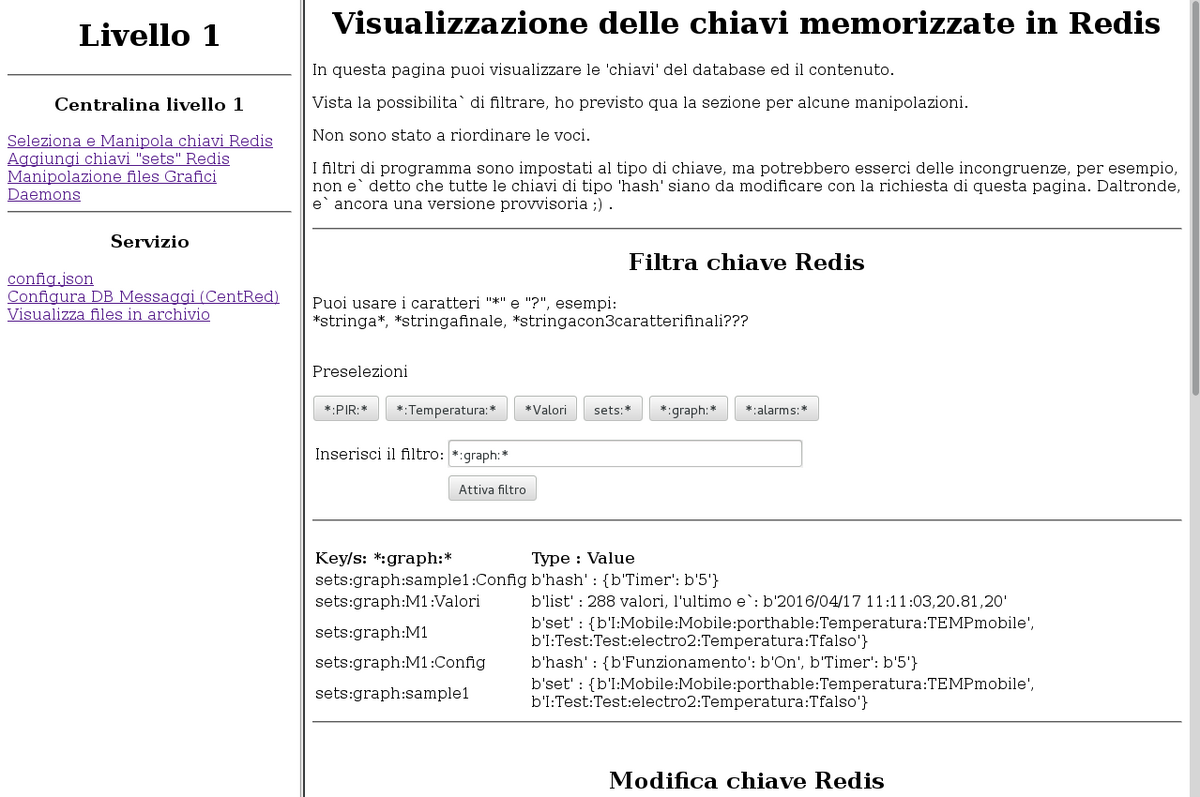Click Visualizza files in archivio link

[x=109, y=315]
